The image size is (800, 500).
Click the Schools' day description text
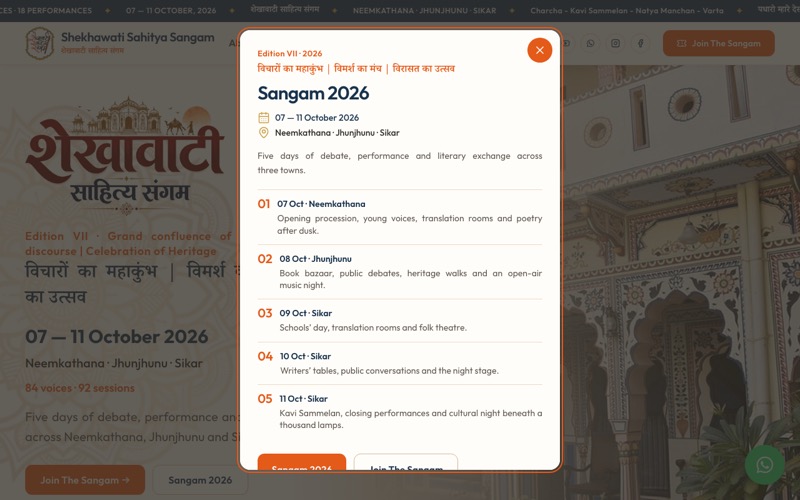(x=373, y=328)
